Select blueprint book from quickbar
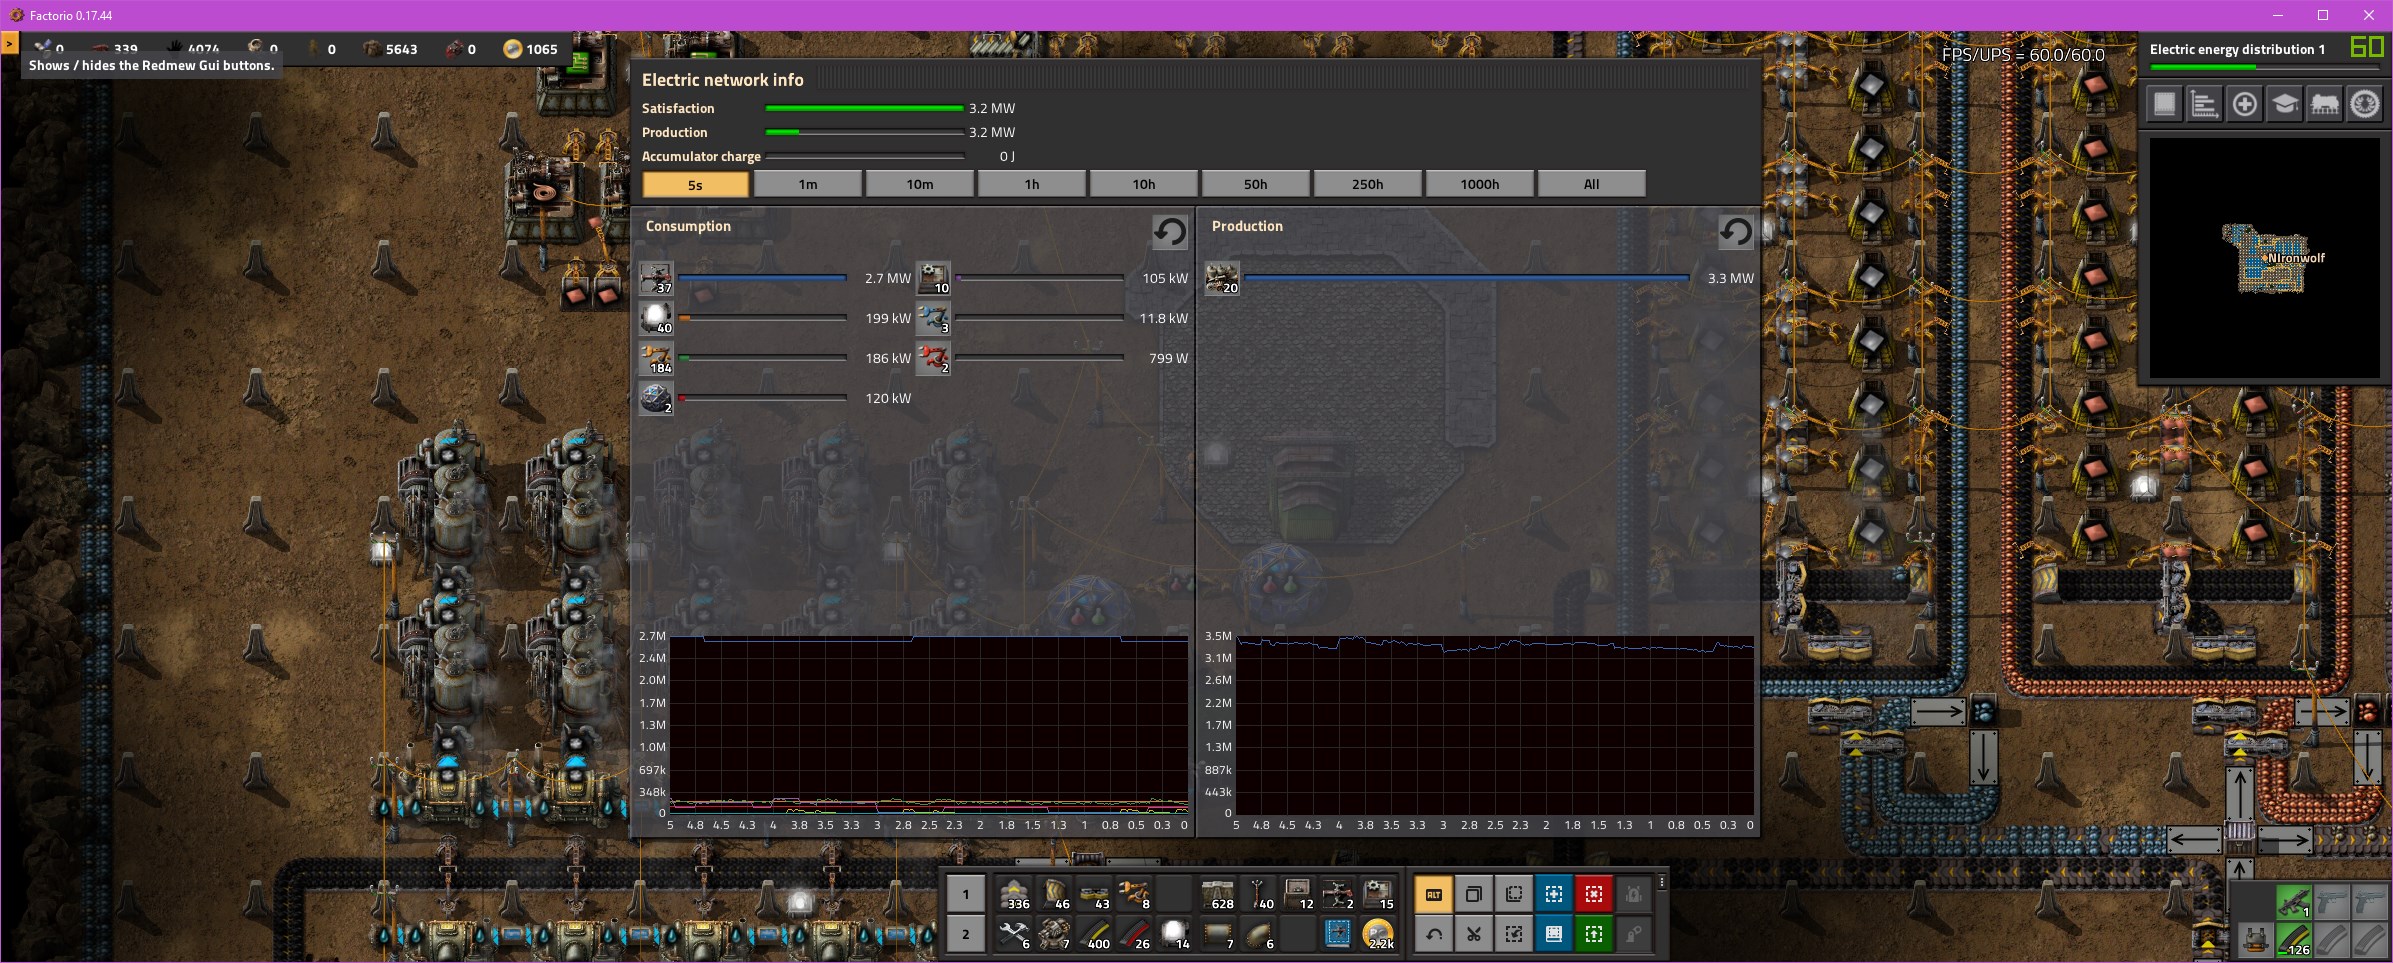 (x=1338, y=934)
